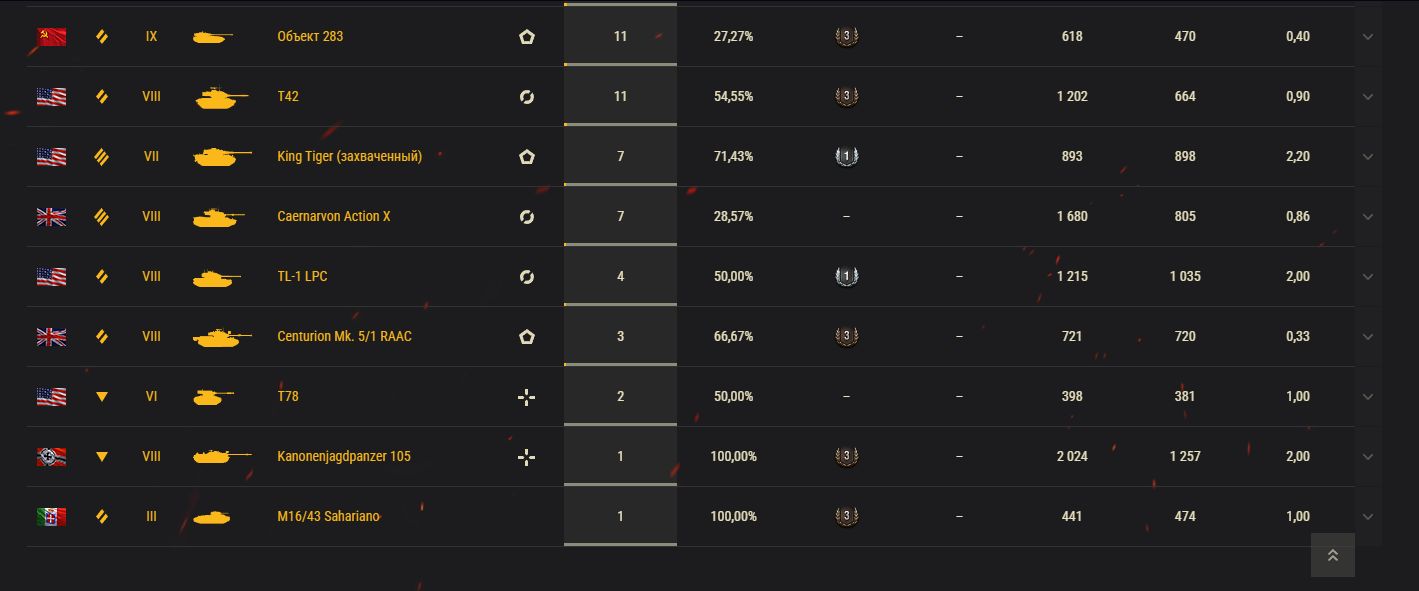Click the pentagon icon for Centurion Mk. 5/1 RAAC

(x=527, y=337)
